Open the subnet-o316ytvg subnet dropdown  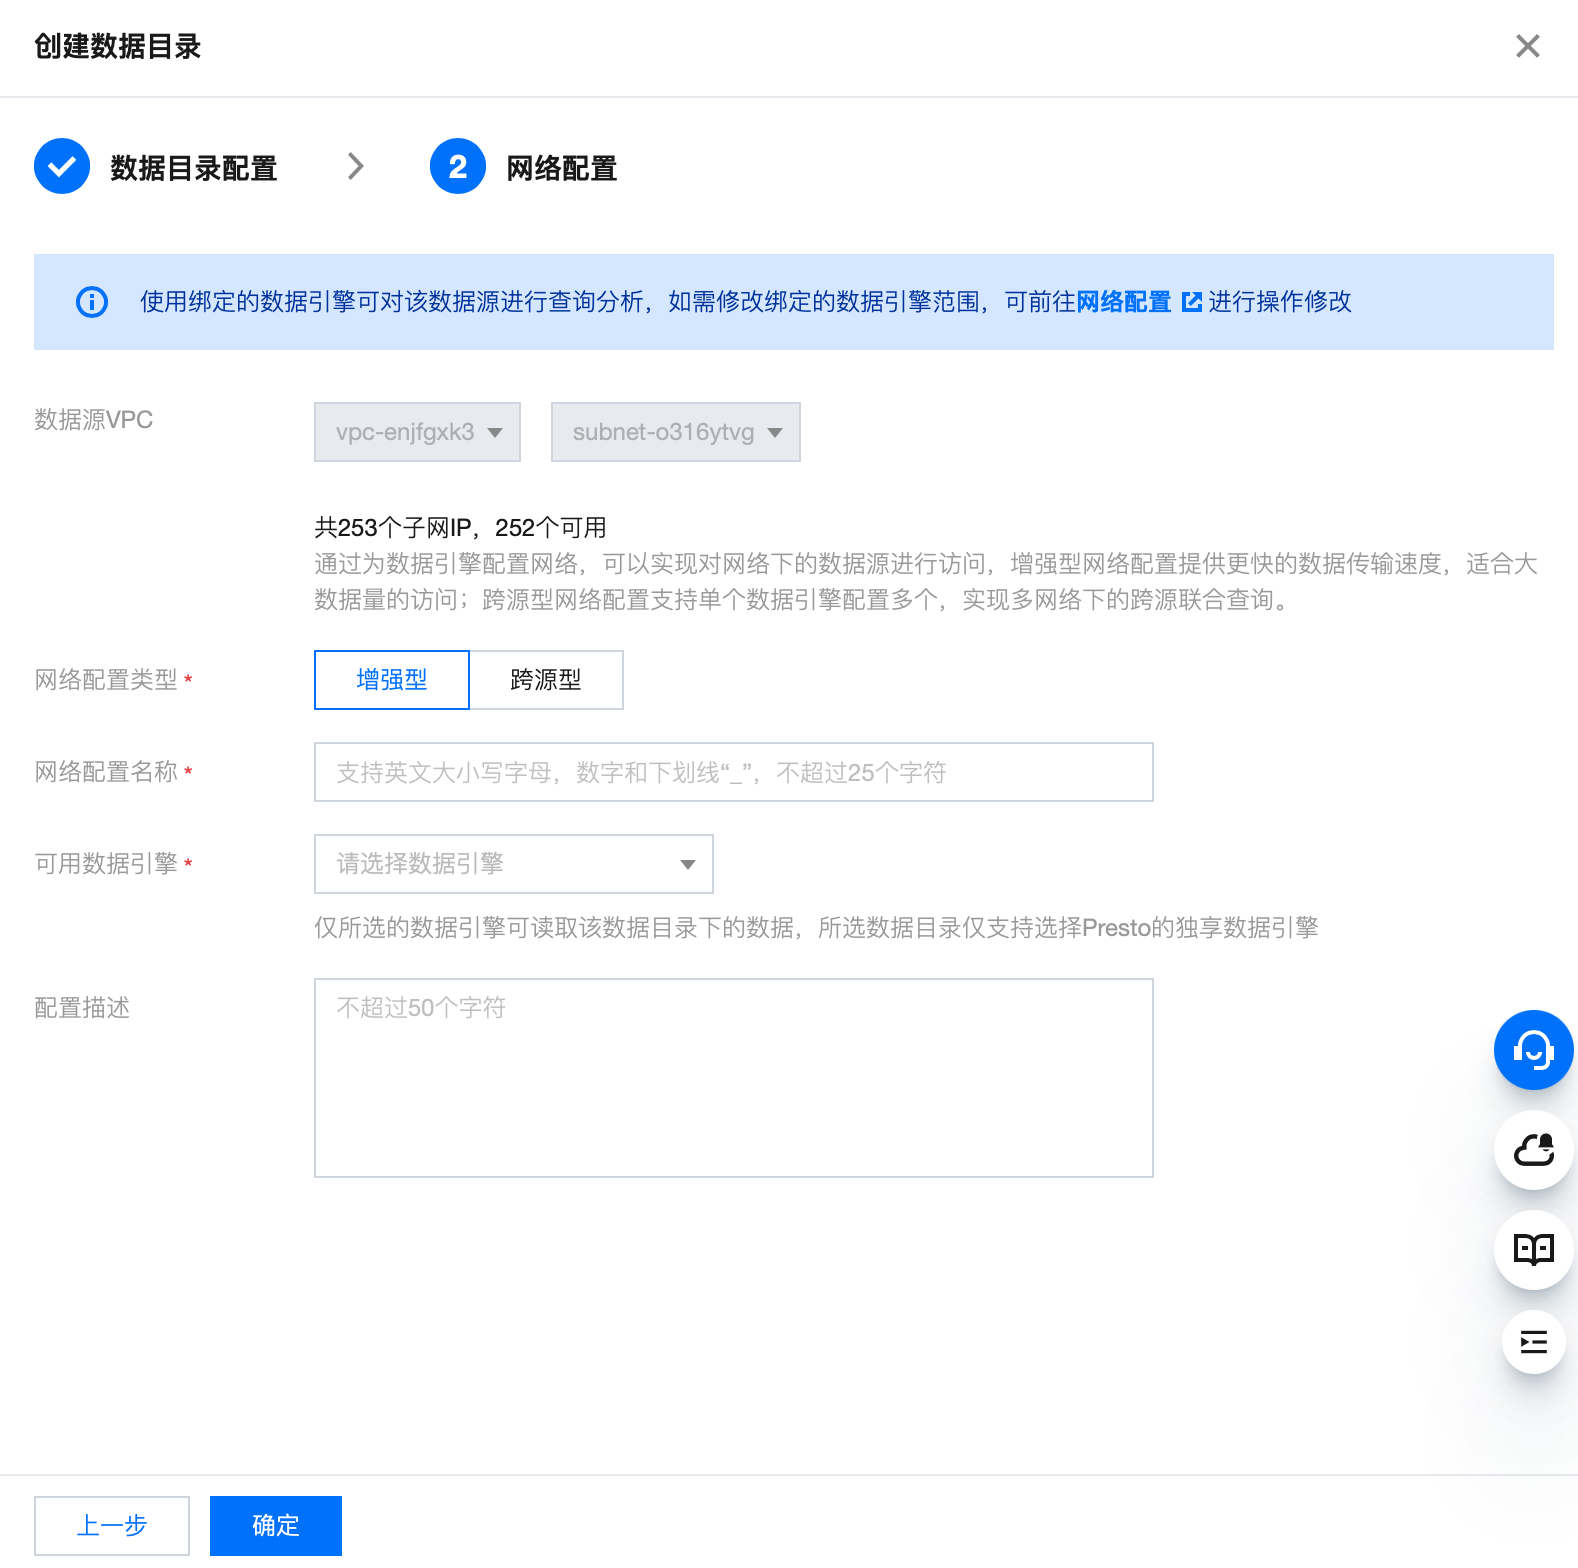click(676, 432)
